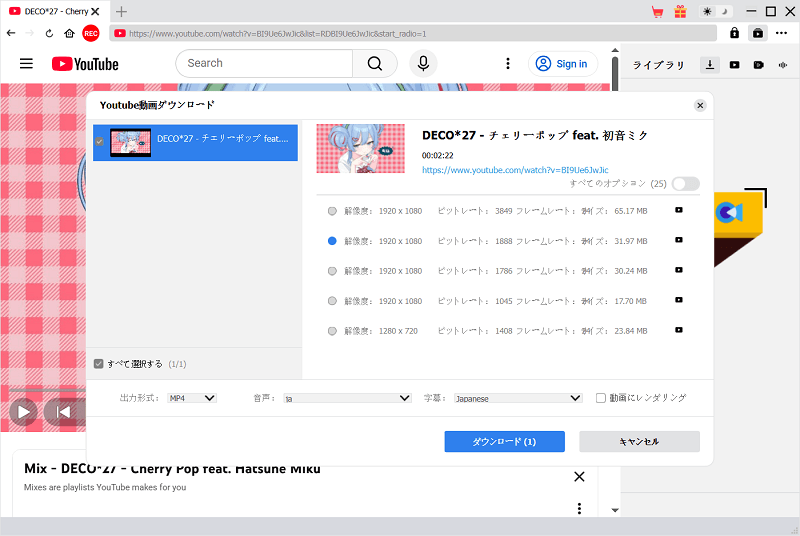The image size is (800, 536).
Task: Click the page scrollbar down arrow
Action: click(615, 510)
